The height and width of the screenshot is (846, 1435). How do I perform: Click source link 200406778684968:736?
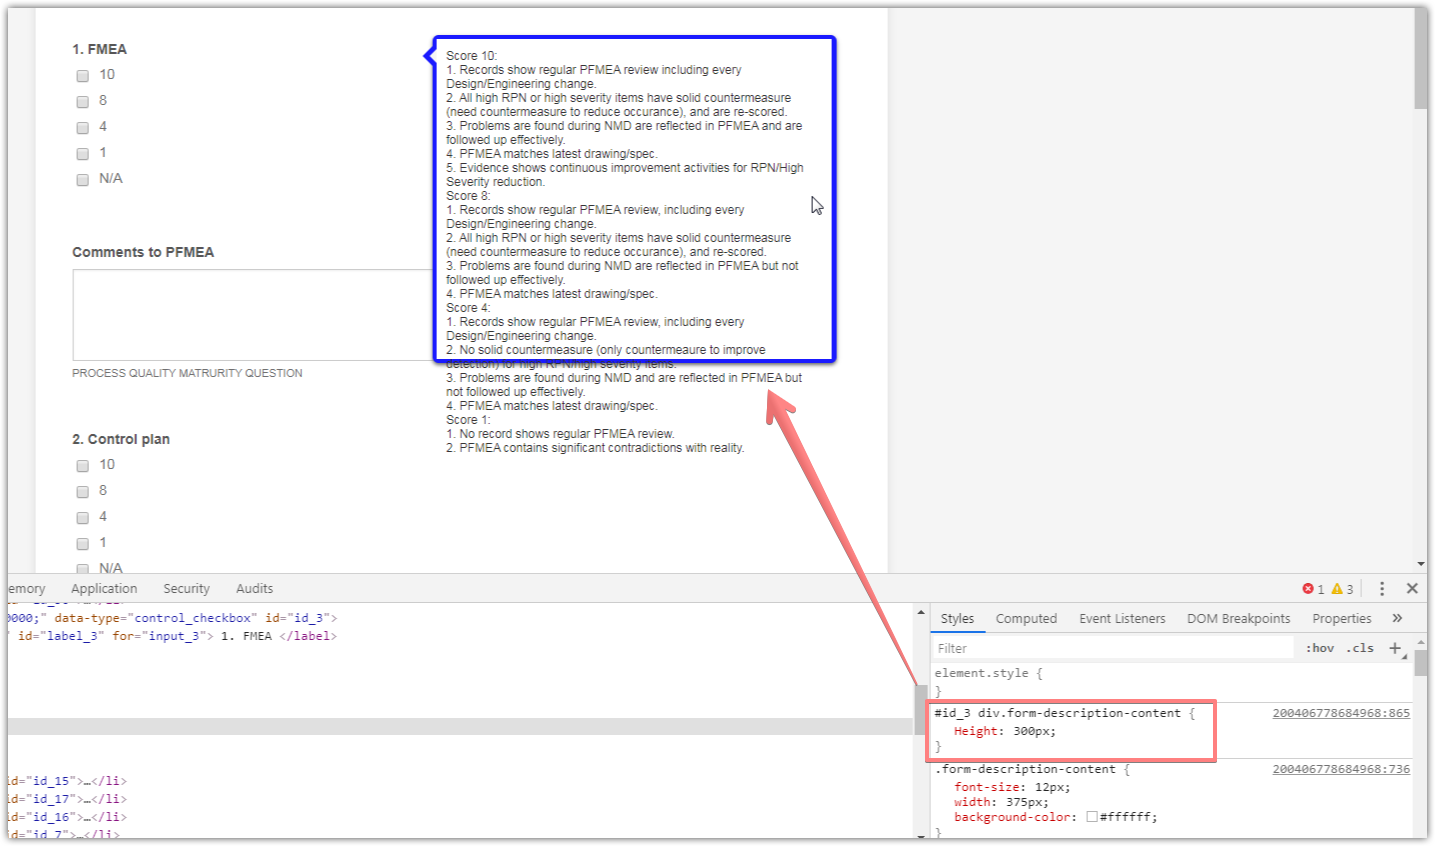click(x=1341, y=768)
